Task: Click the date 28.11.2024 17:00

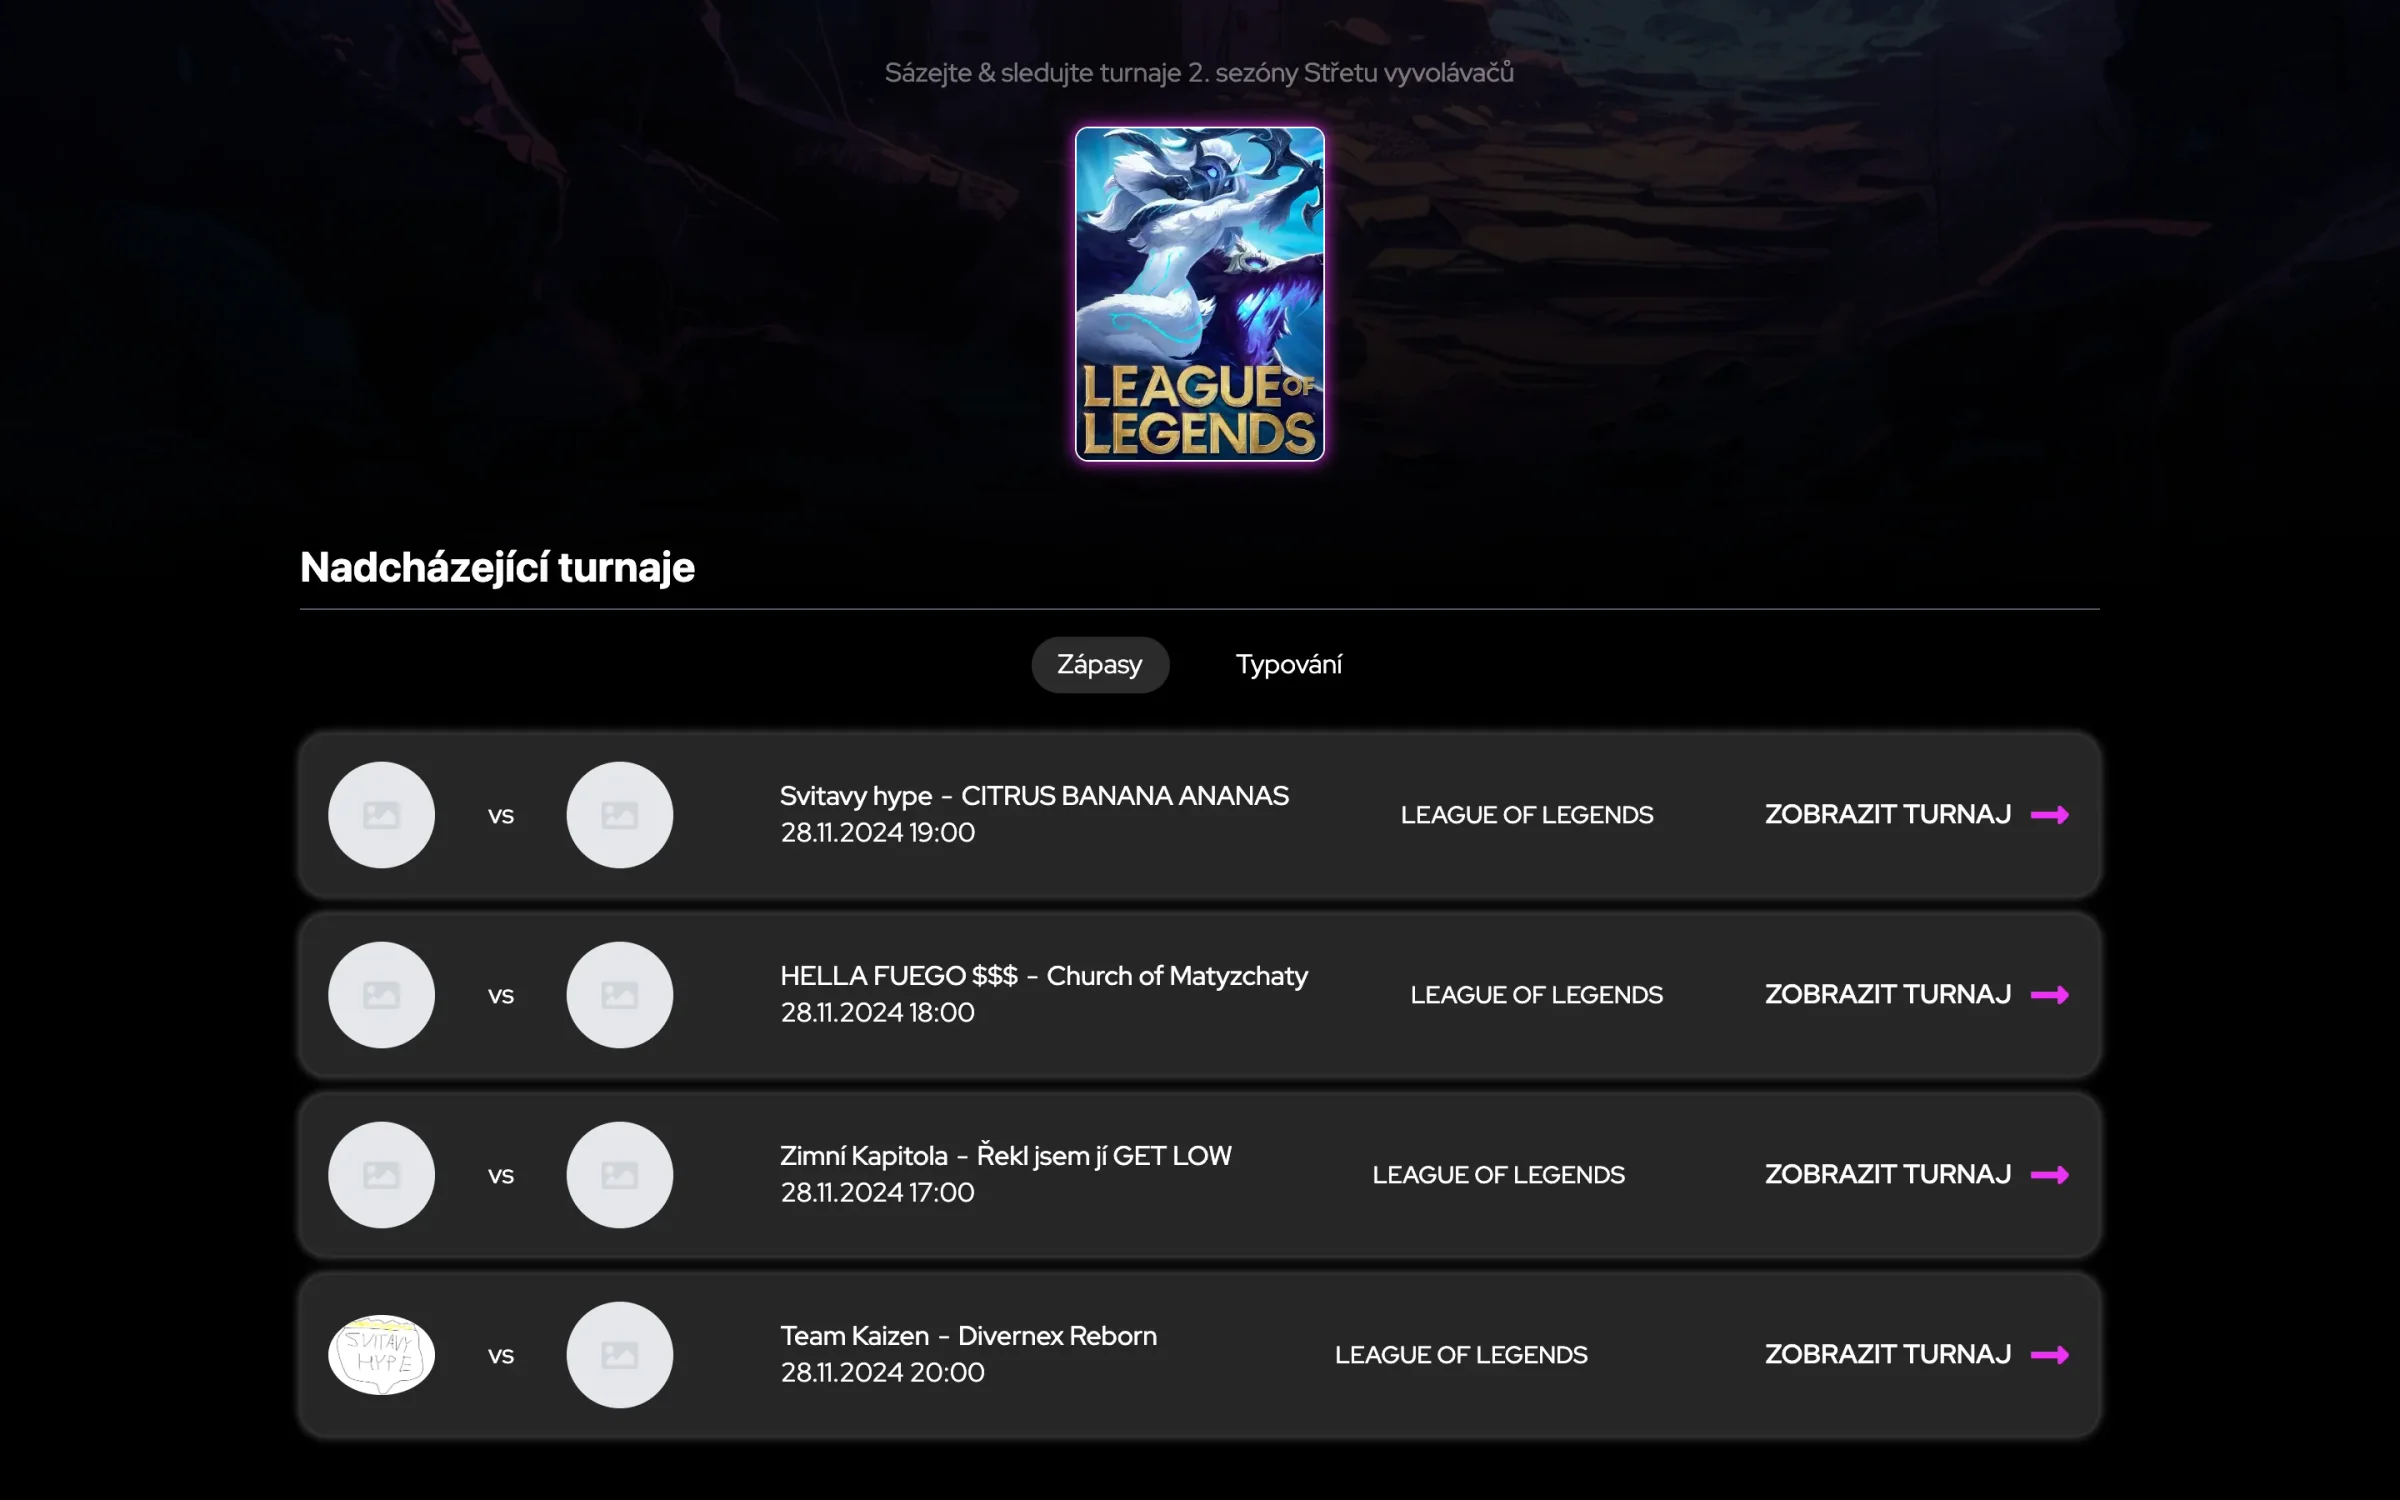Action: pos(878,1193)
